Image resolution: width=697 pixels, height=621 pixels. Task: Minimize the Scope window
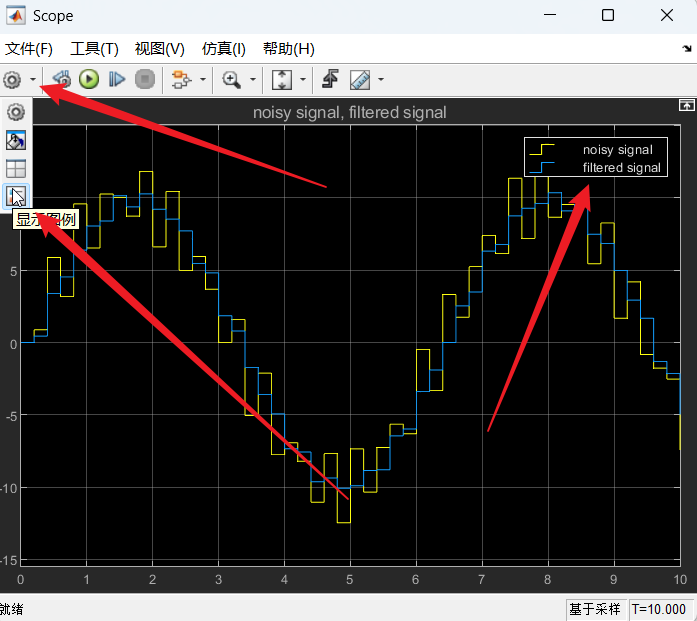click(x=550, y=15)
